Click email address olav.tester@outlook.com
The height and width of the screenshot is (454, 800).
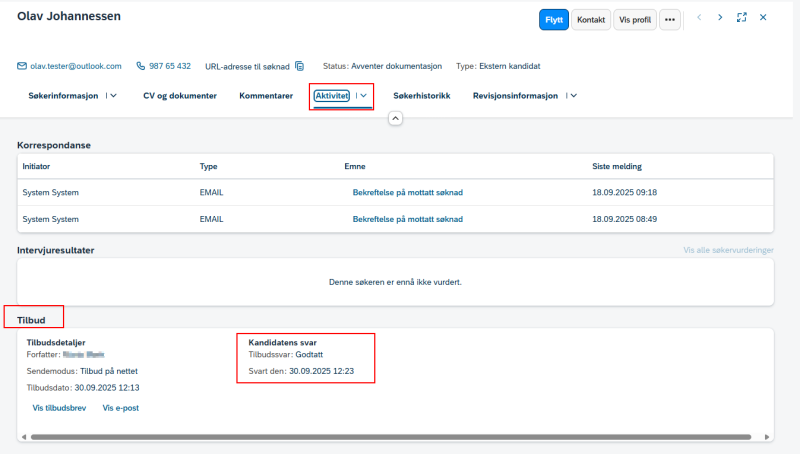click(x=76, y=66)
